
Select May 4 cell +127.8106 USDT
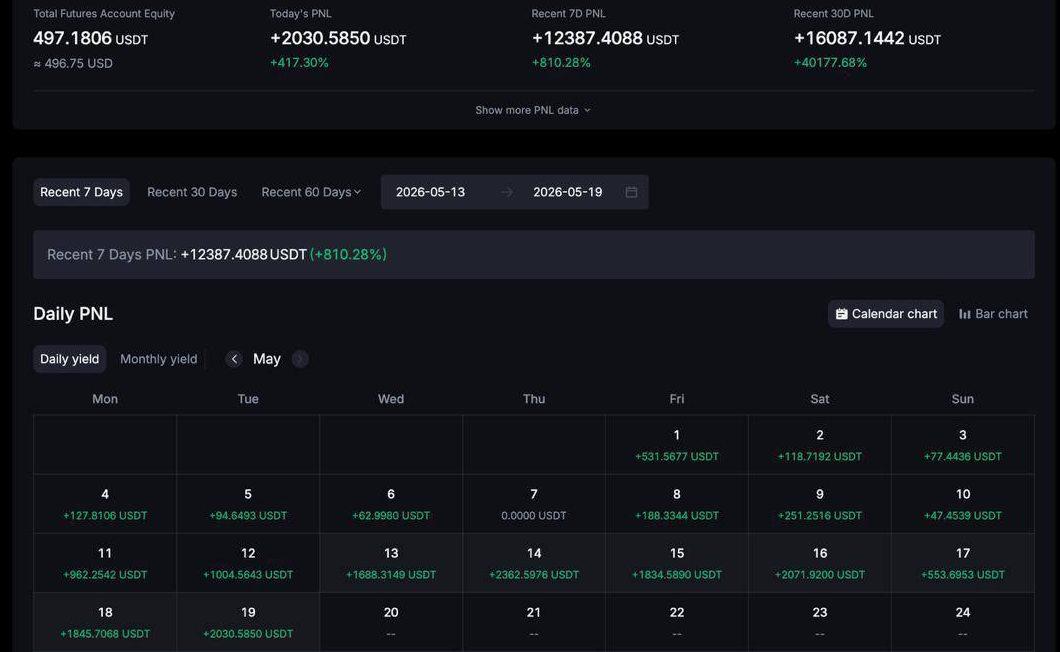[105, 504]
